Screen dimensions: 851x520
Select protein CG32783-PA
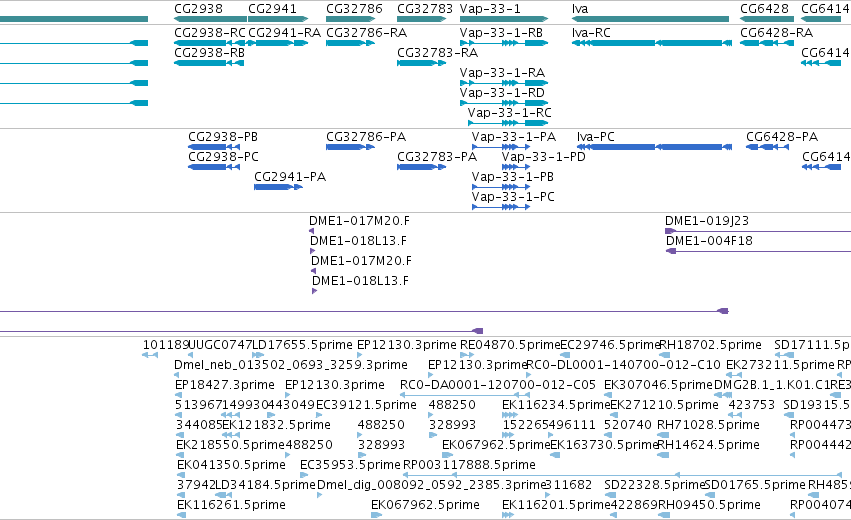tap(437, 157)
